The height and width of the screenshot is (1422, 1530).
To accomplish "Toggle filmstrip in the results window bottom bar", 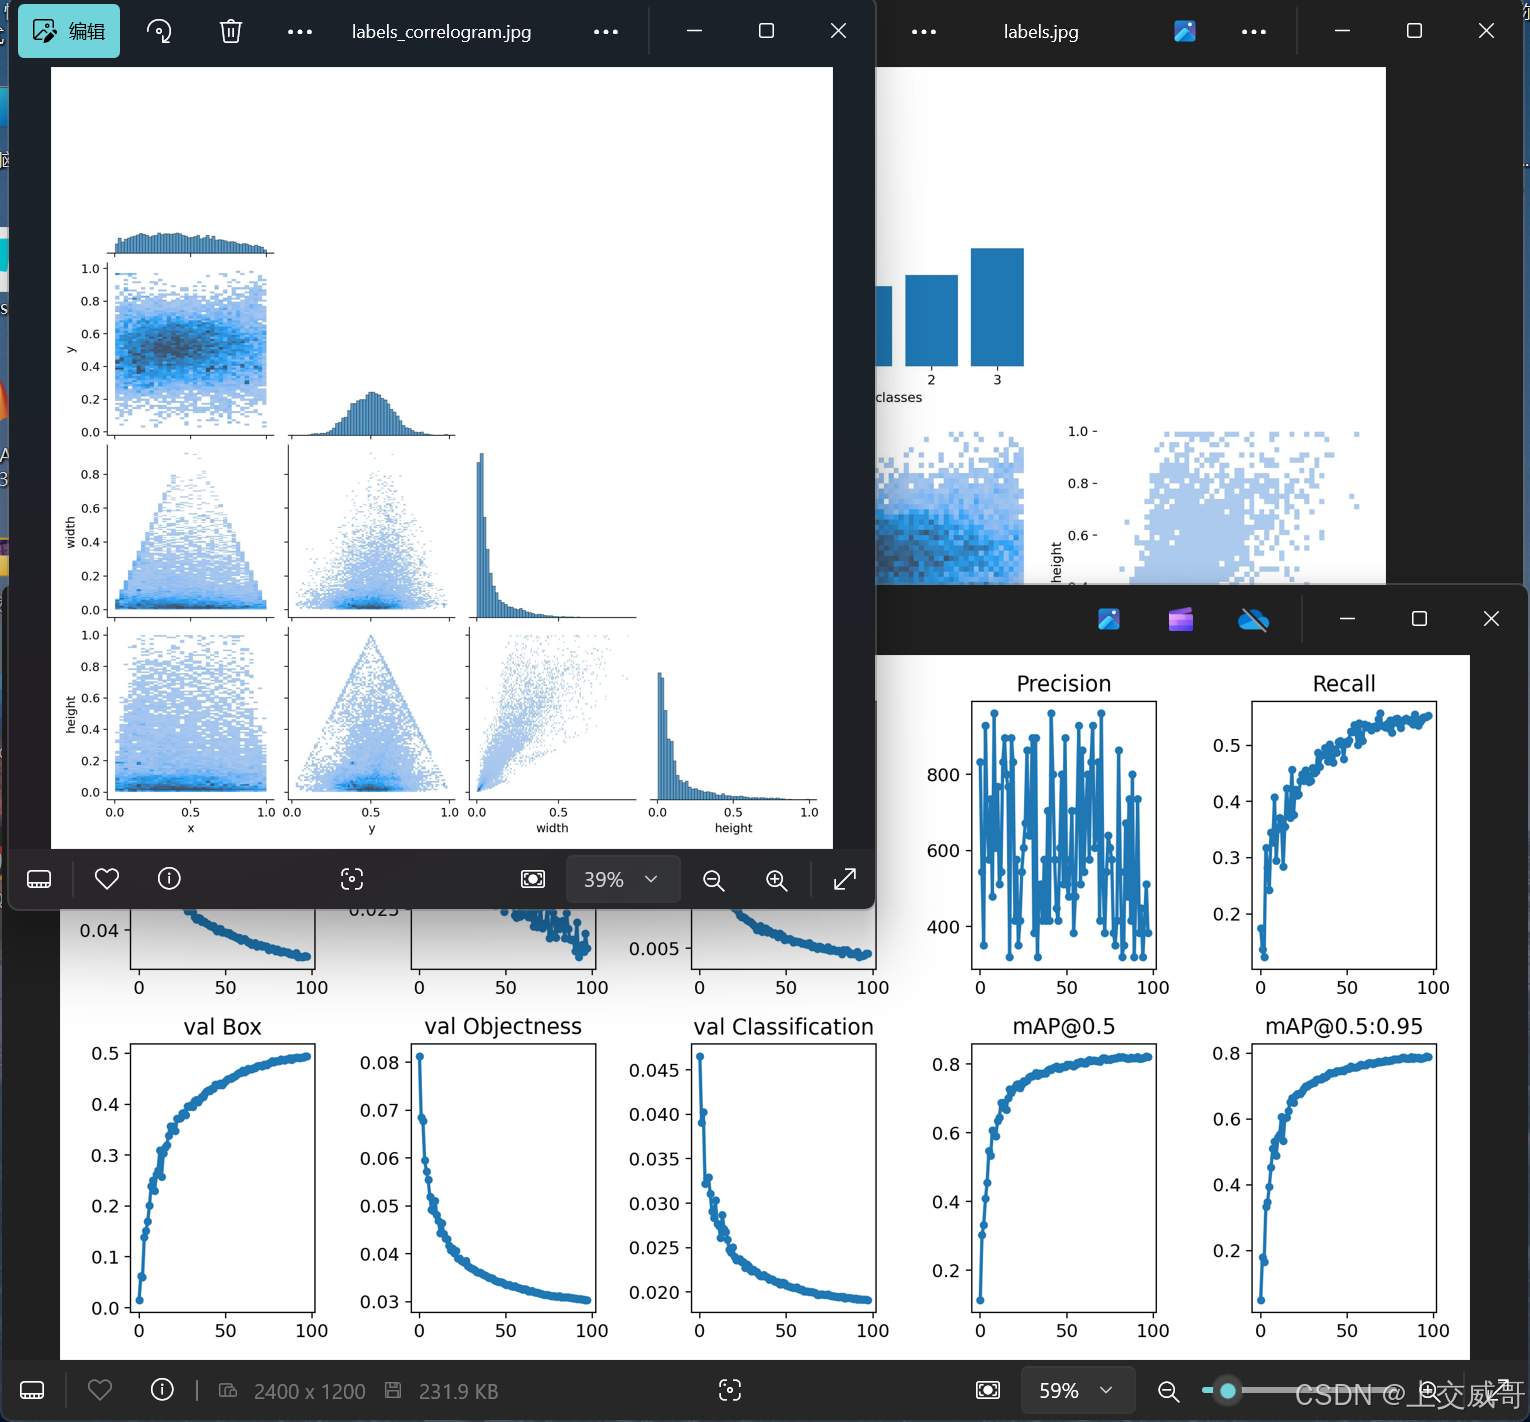I will (x=32, y=1390).
